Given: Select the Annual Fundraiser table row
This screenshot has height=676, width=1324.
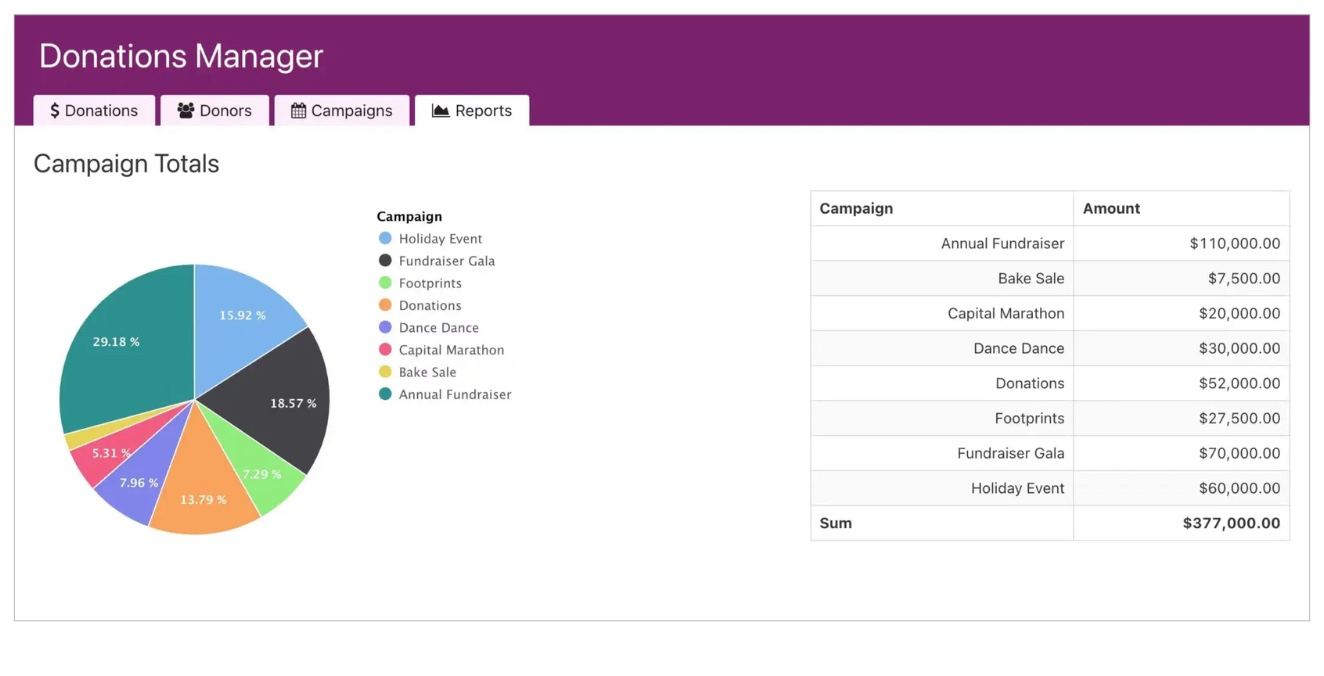Looking at the screenshot, I should 1002,243.
